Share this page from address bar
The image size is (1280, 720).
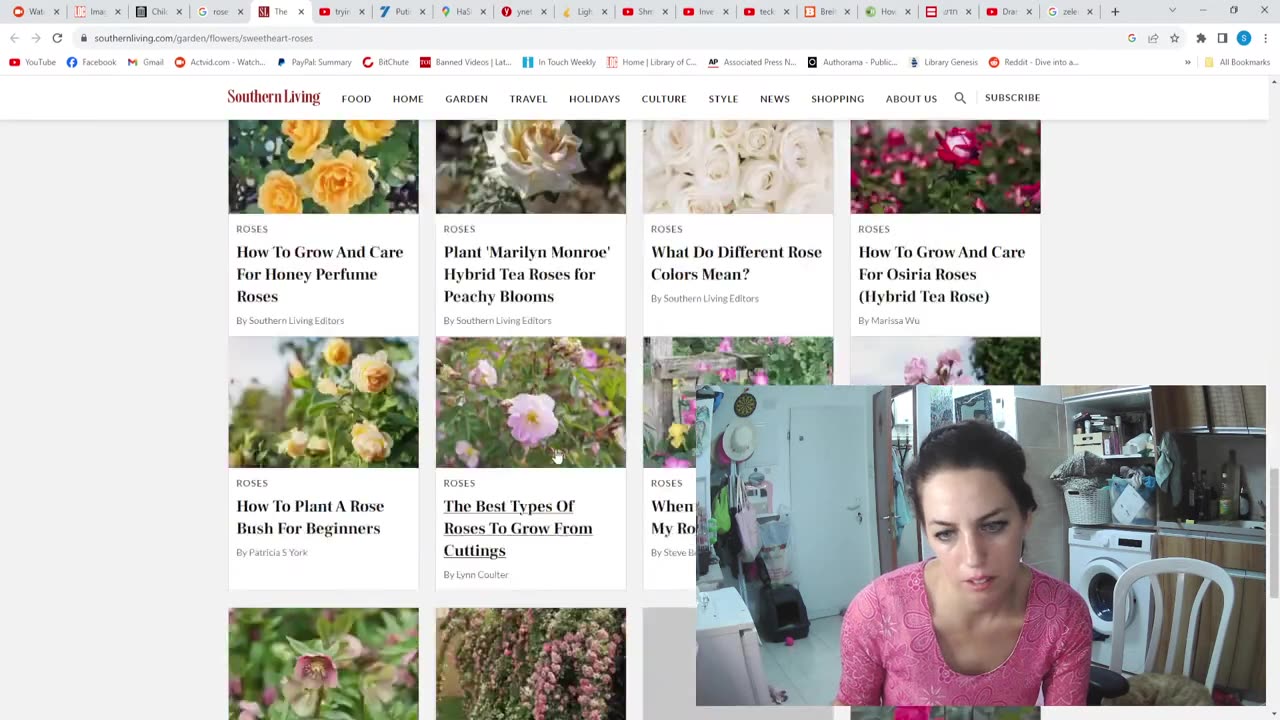[x=1153, y=38]
